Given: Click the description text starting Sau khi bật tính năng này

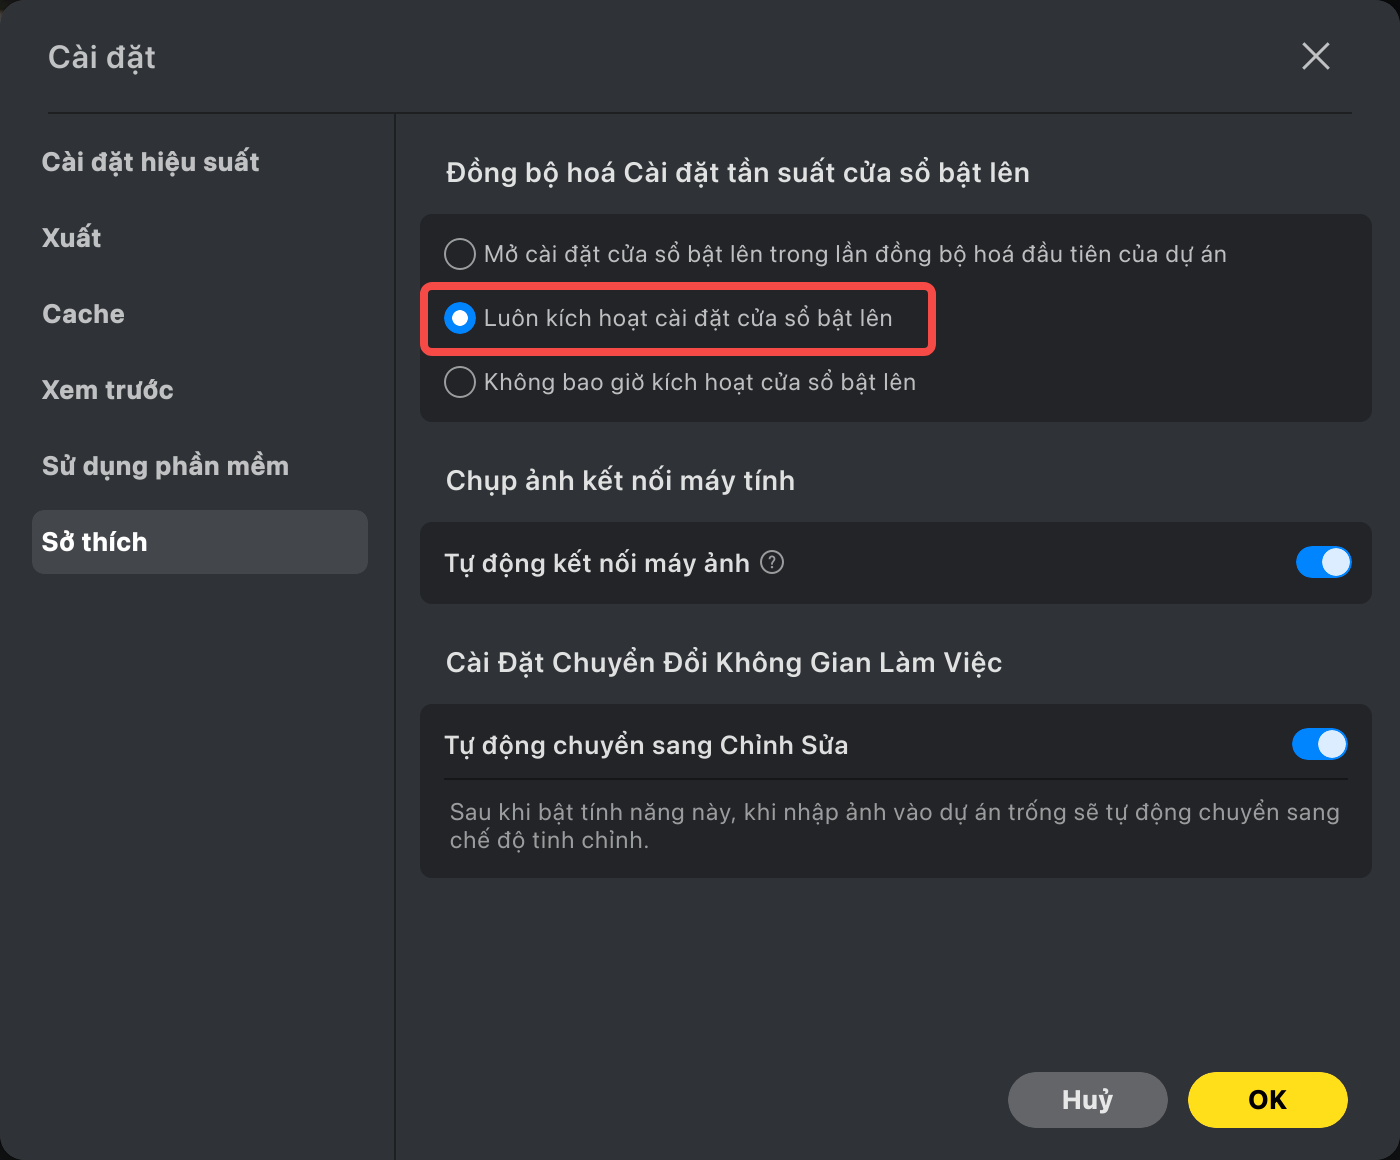Looking at the screenshot, I should tap(895, 826).
